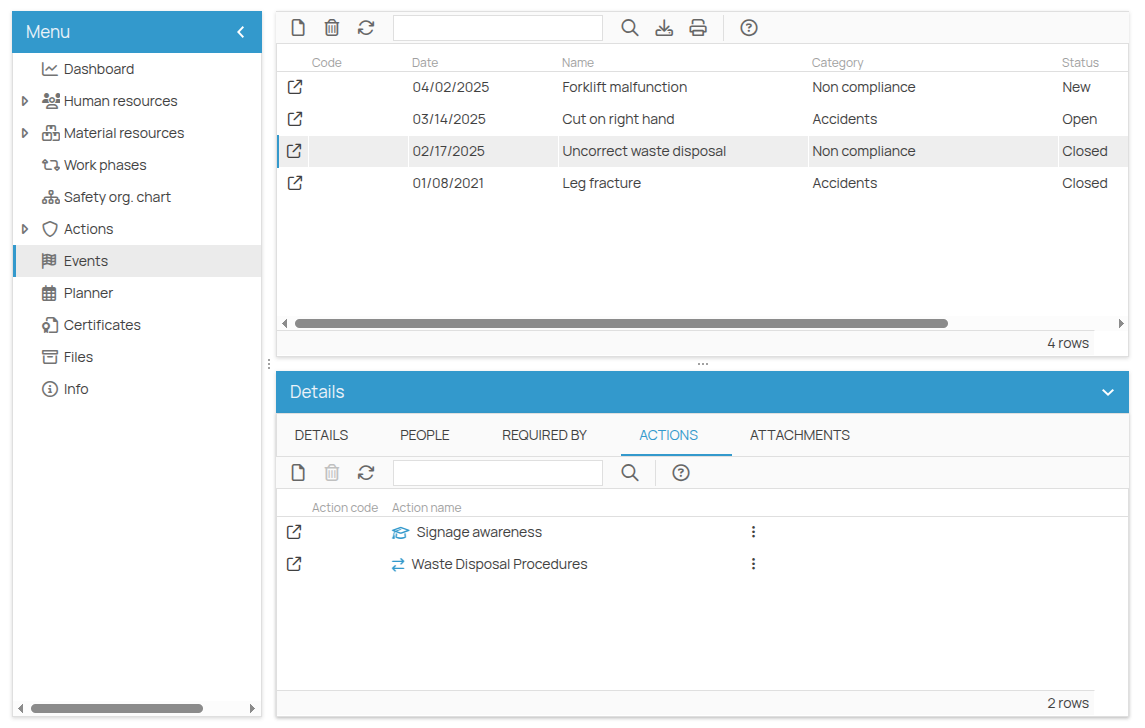Expand the Material resources tree node
1145x728 pixels.
pyautogui.click(x=25, y=133)
